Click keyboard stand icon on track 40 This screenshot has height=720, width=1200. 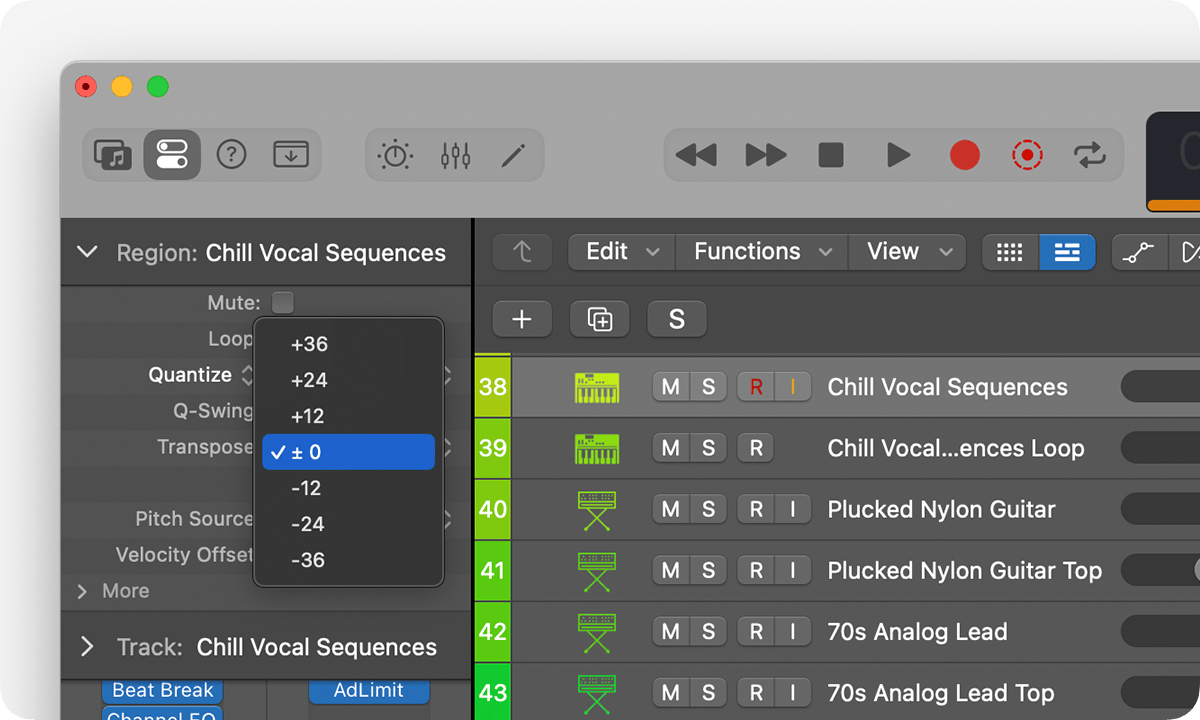(597, 510)
